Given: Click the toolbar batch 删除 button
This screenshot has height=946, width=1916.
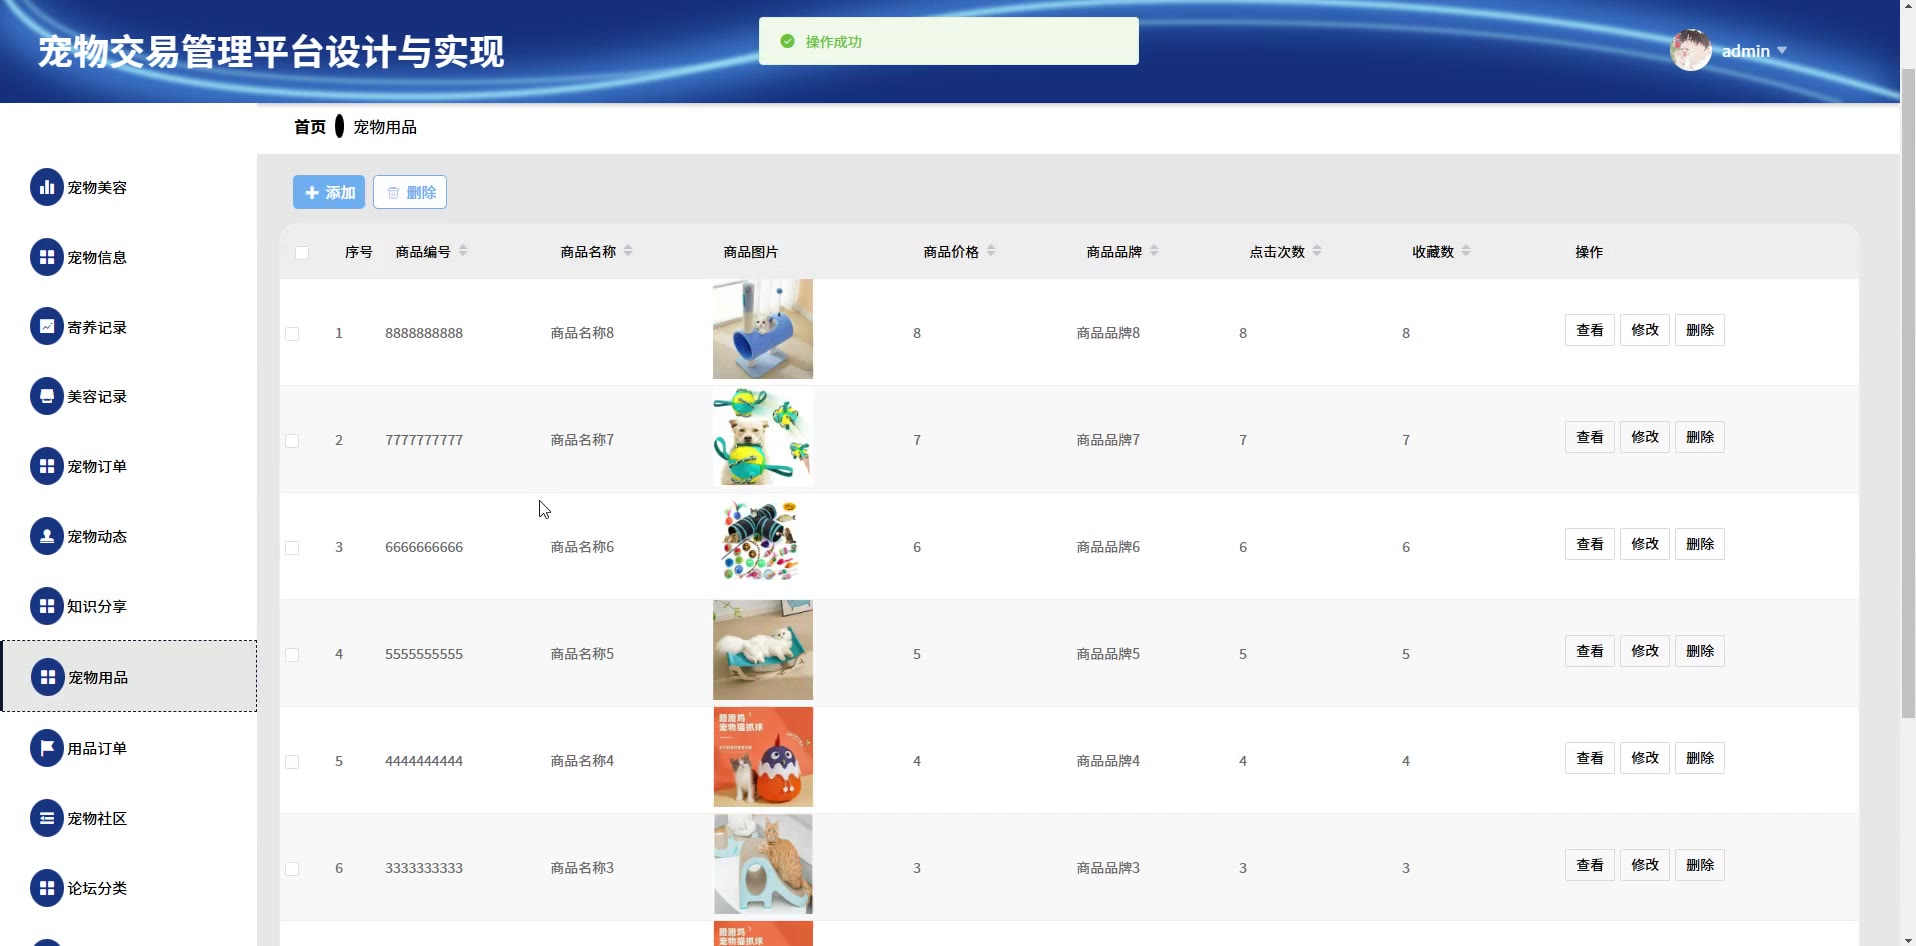Looking at the screenshot, I should point(410,192).
